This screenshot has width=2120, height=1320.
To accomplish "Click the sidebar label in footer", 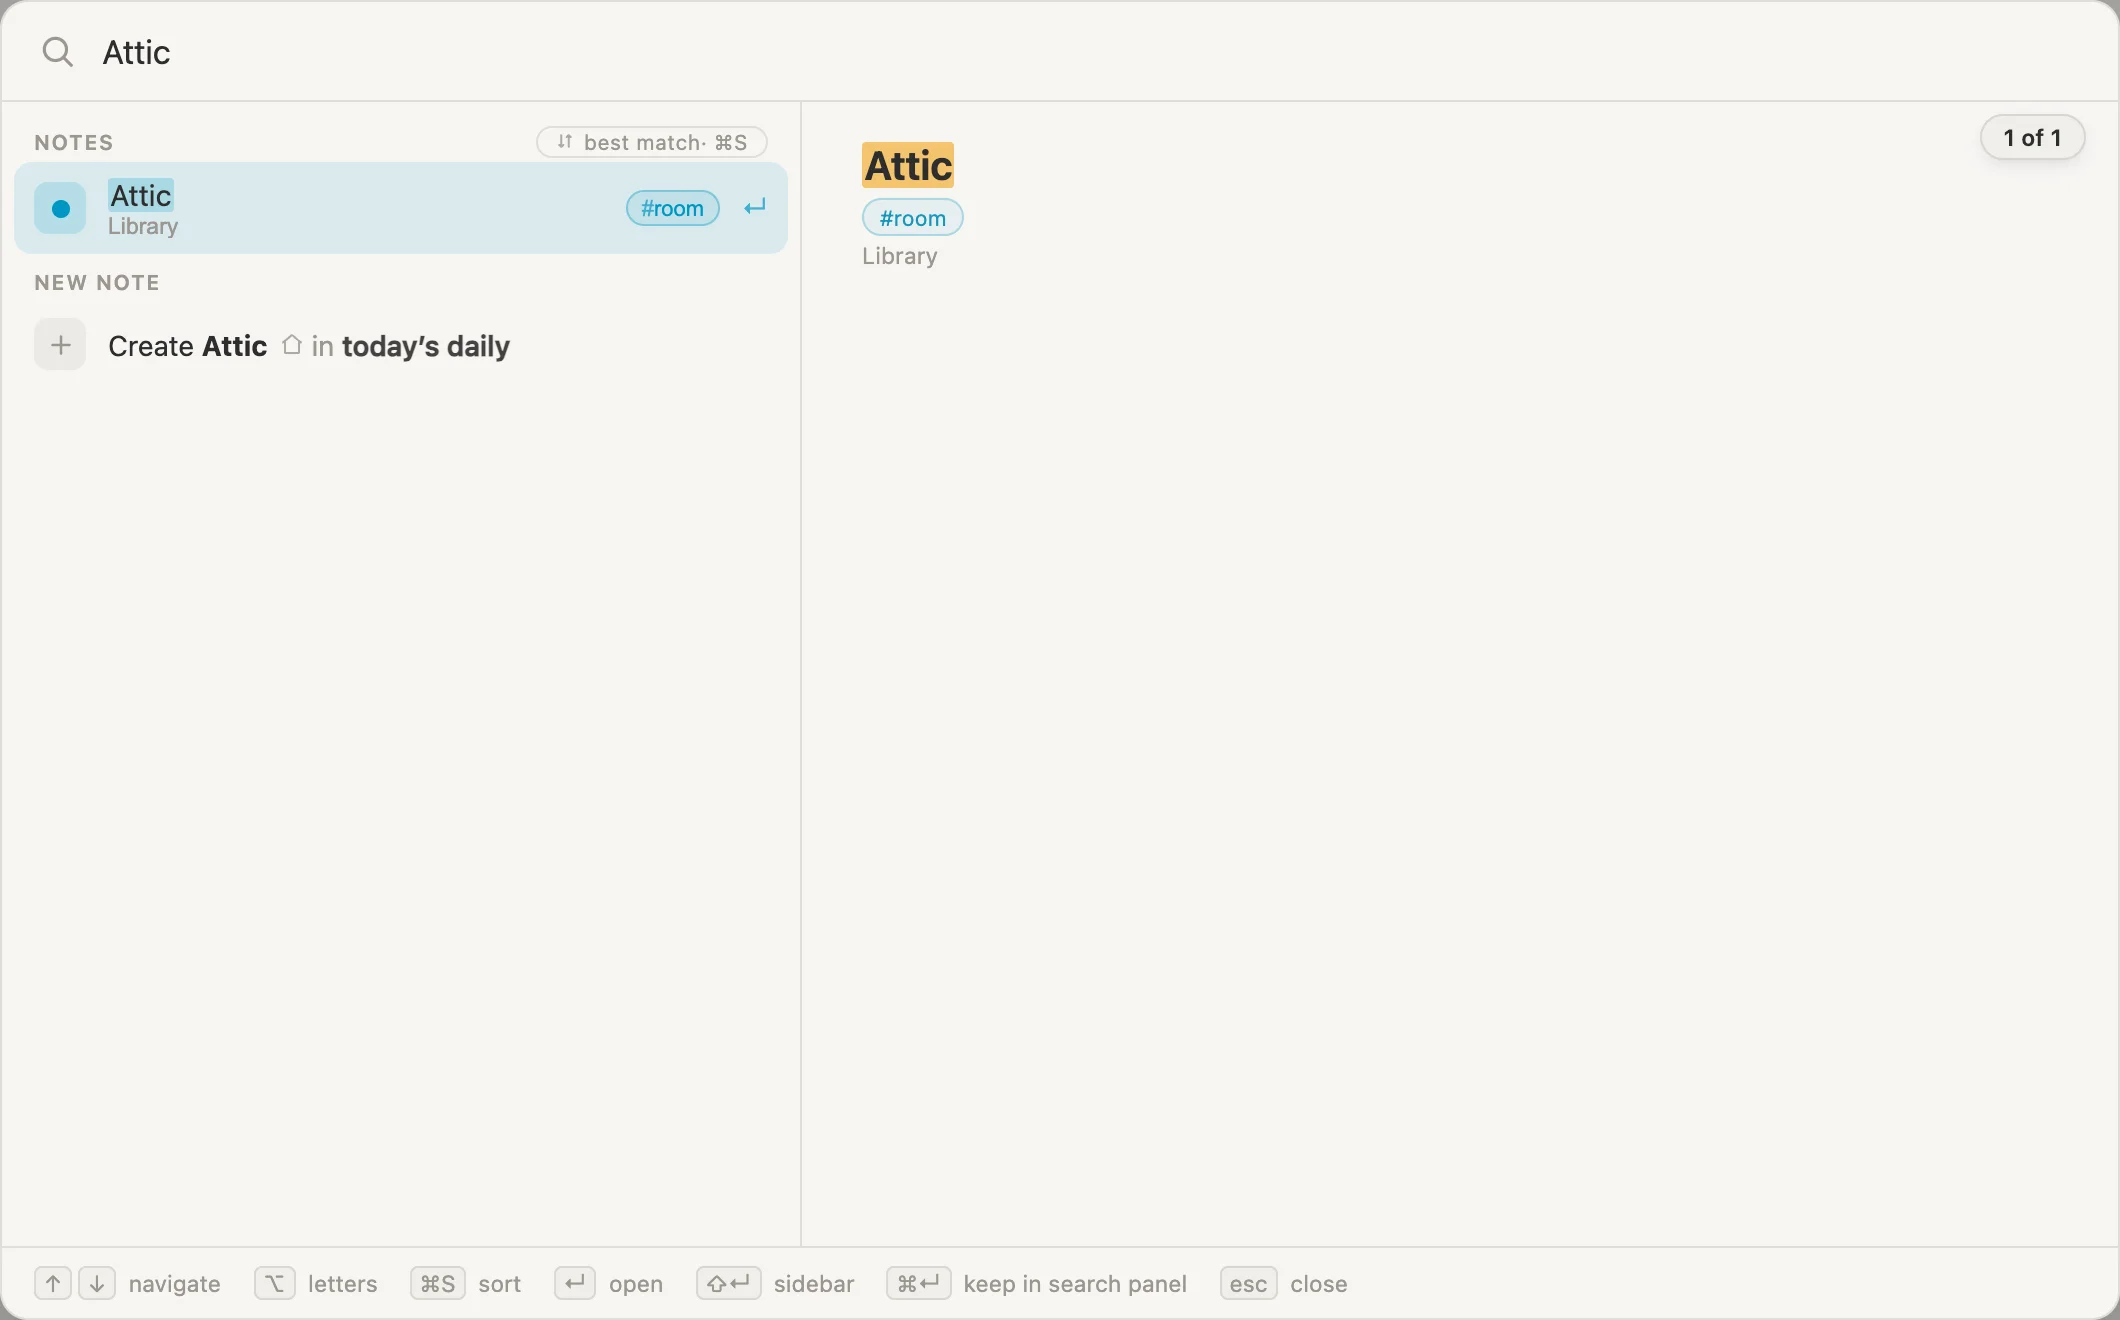I will click(814, 1284).
